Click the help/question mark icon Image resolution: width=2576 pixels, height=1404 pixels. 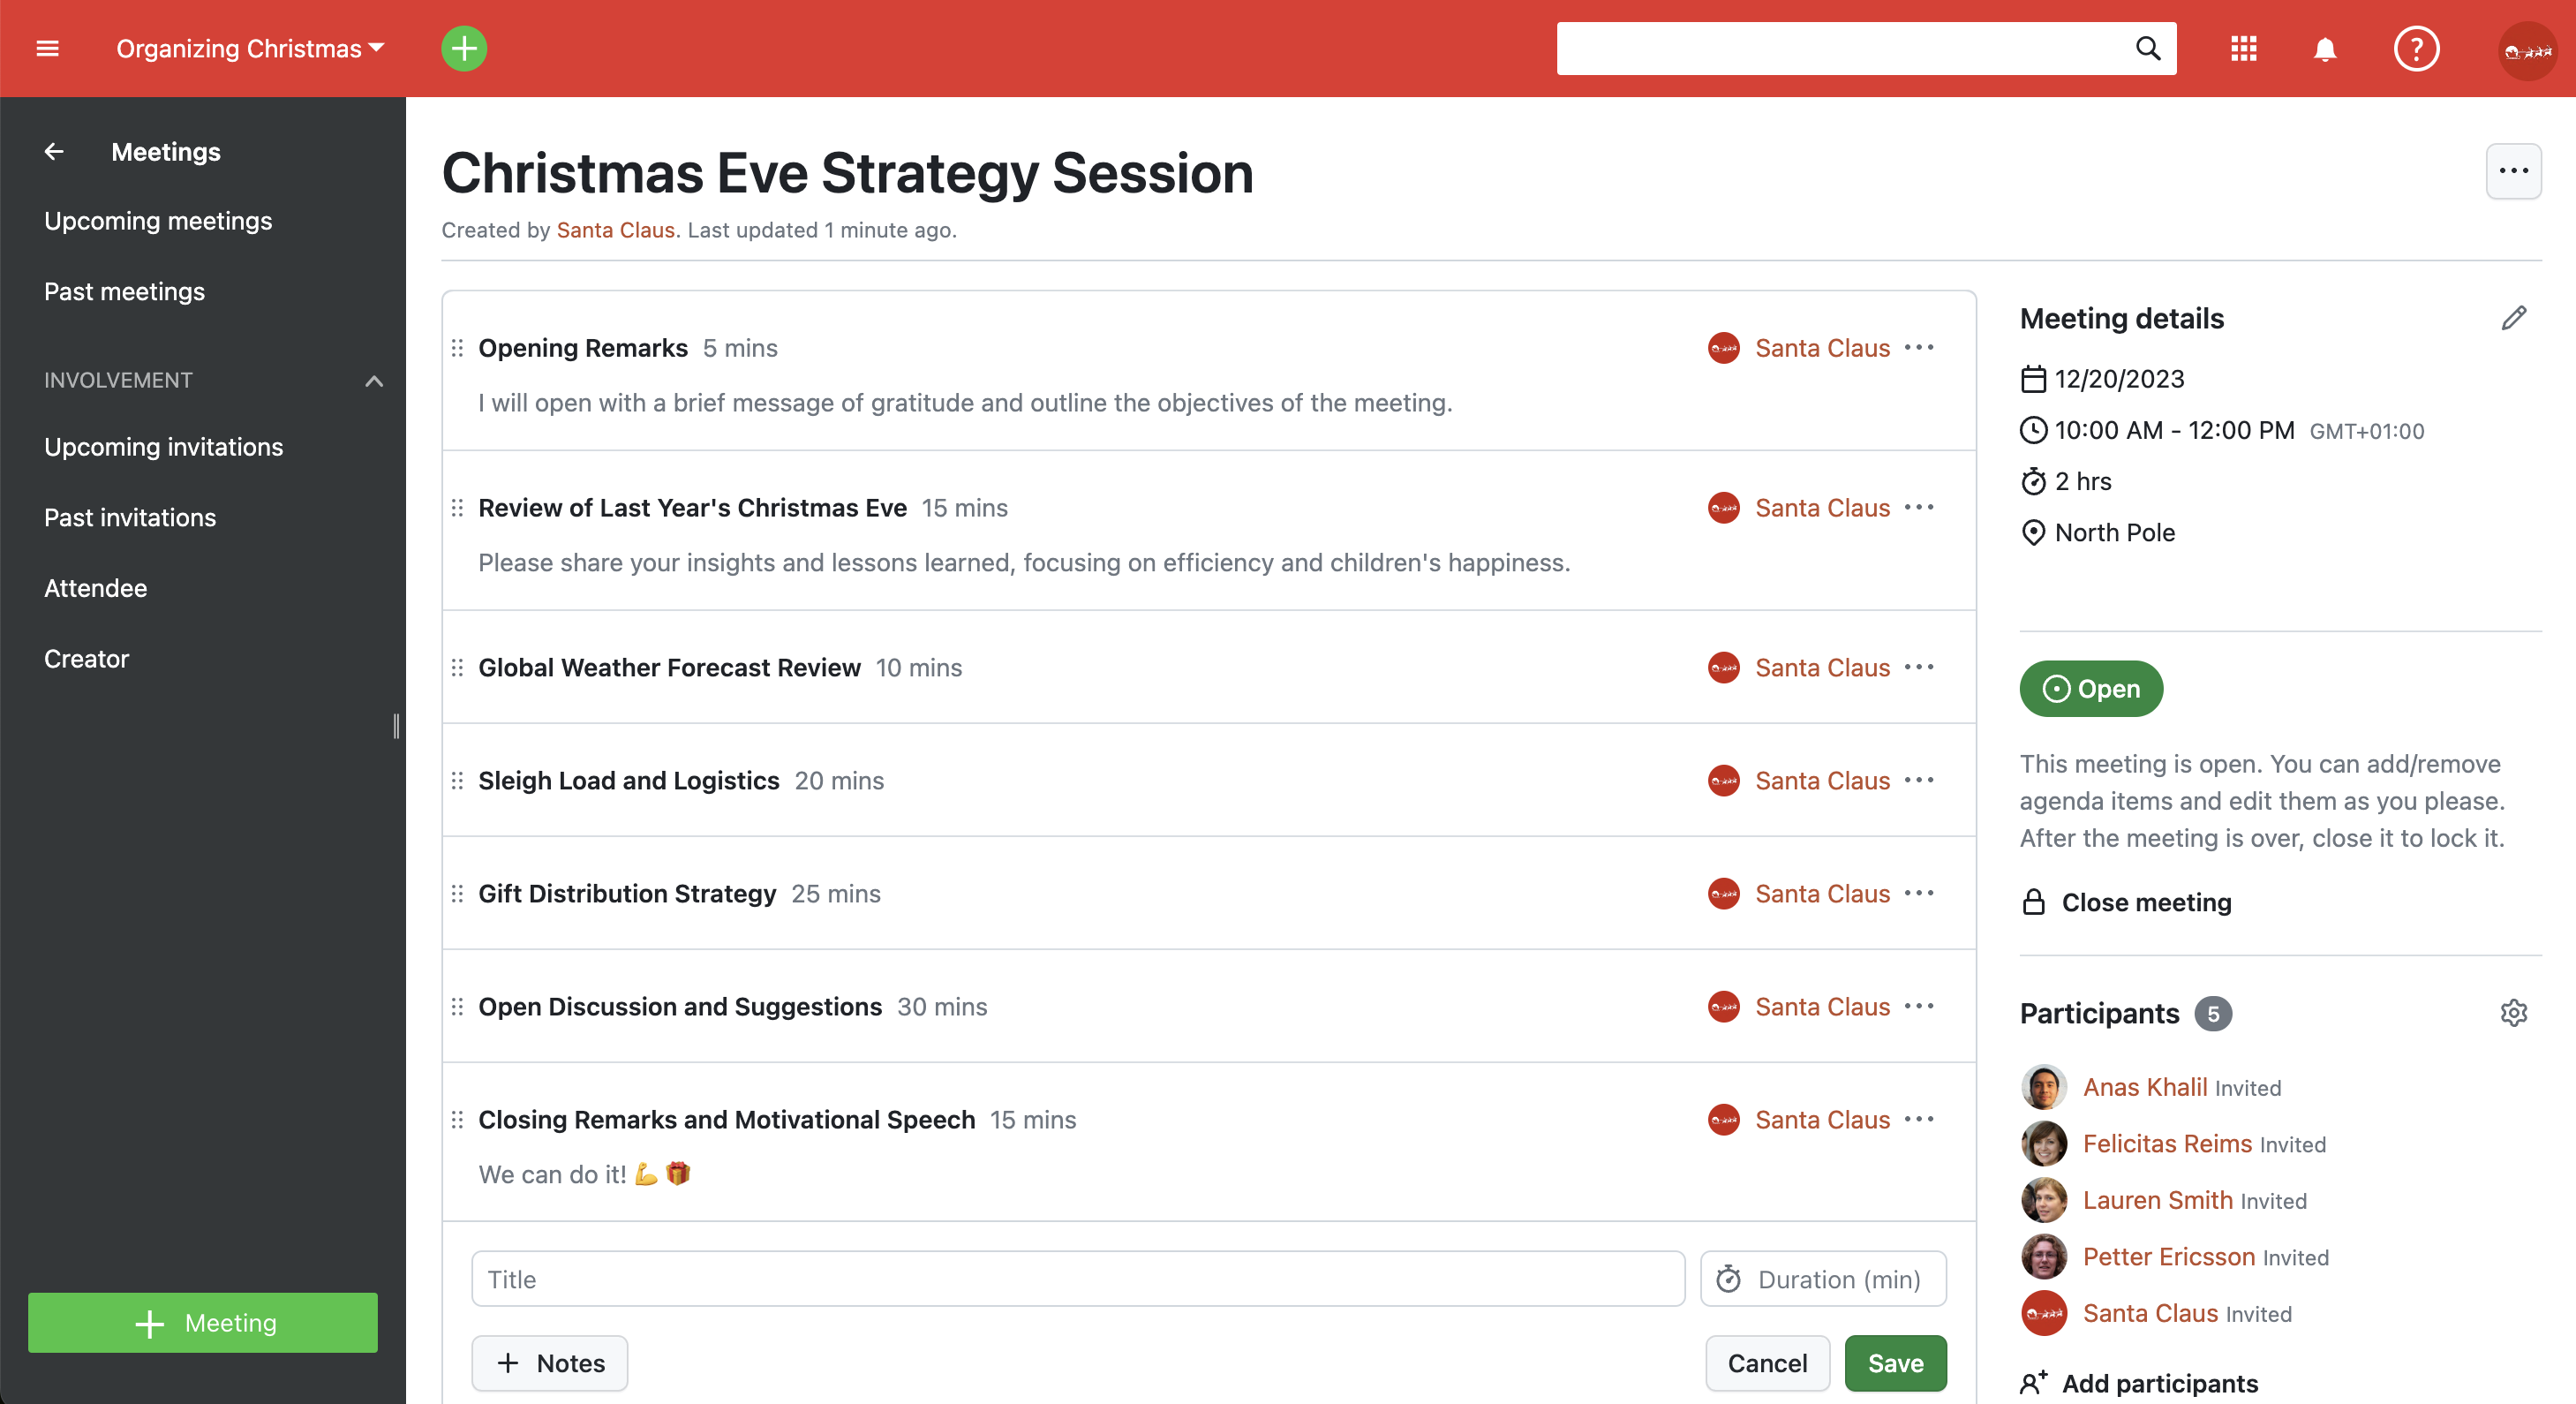tap(2415, 49)
